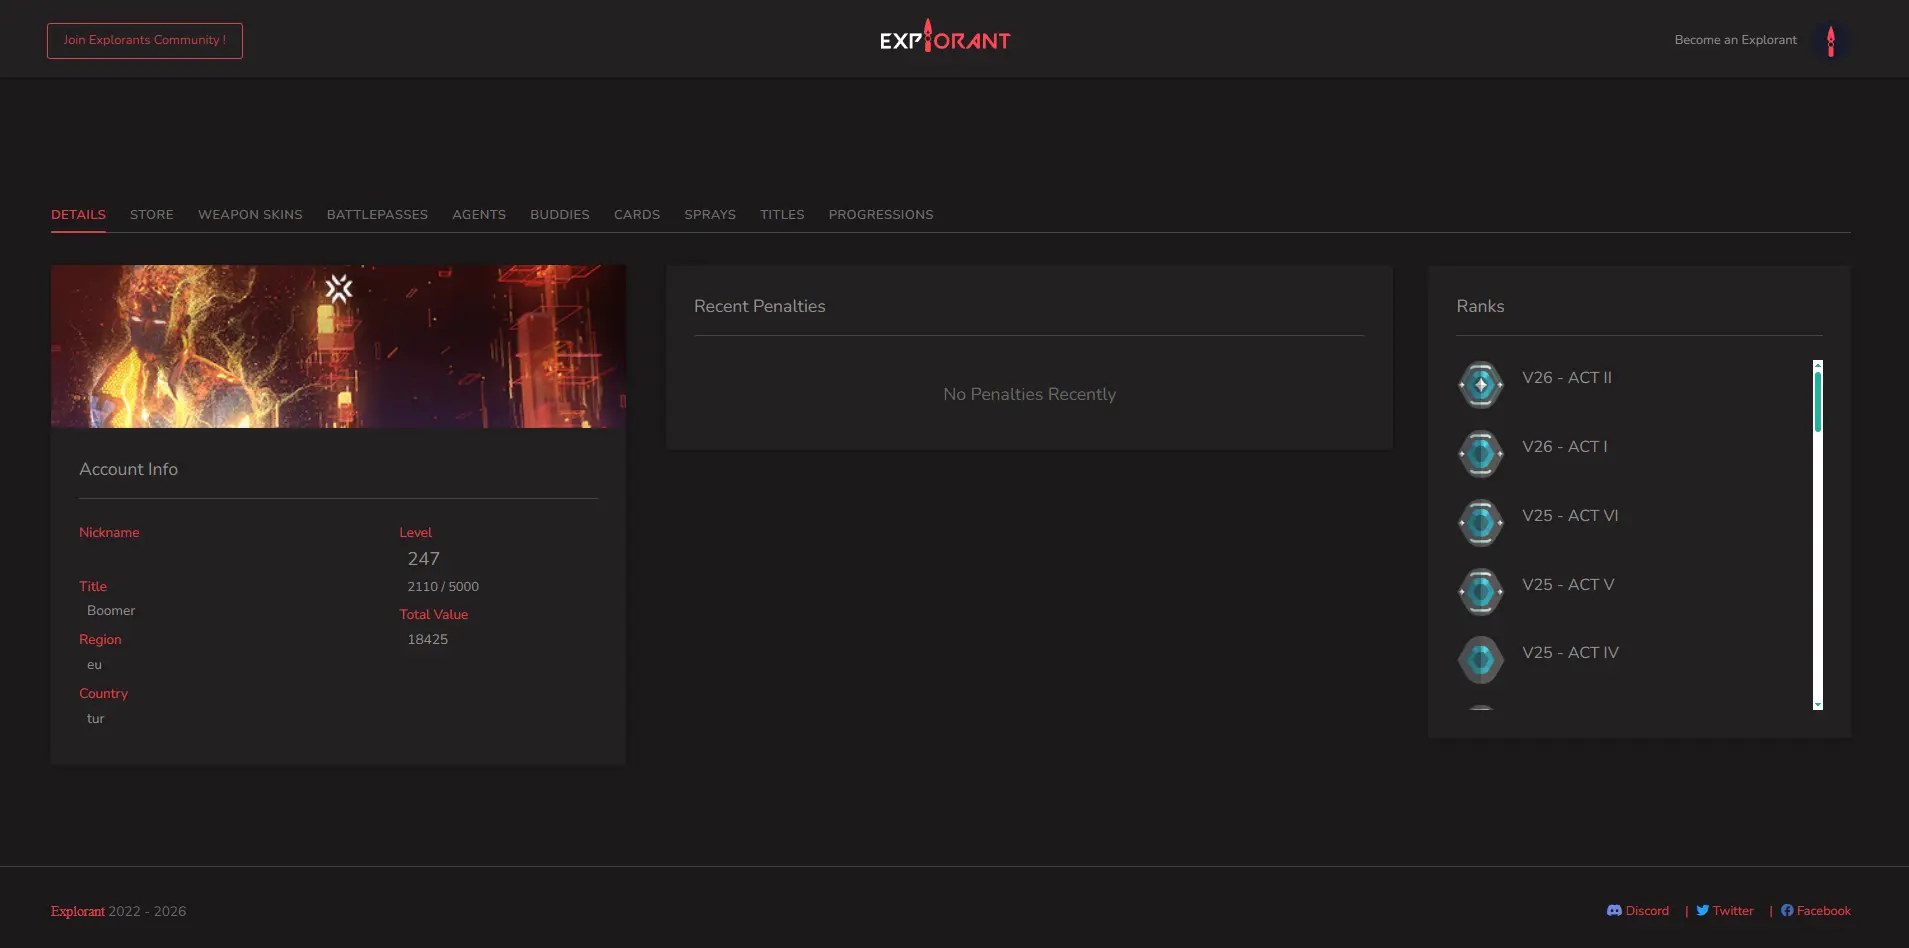Screen dimensions: 1909x948
Task: Open the Weapon Skins tab
Action: 250,215
